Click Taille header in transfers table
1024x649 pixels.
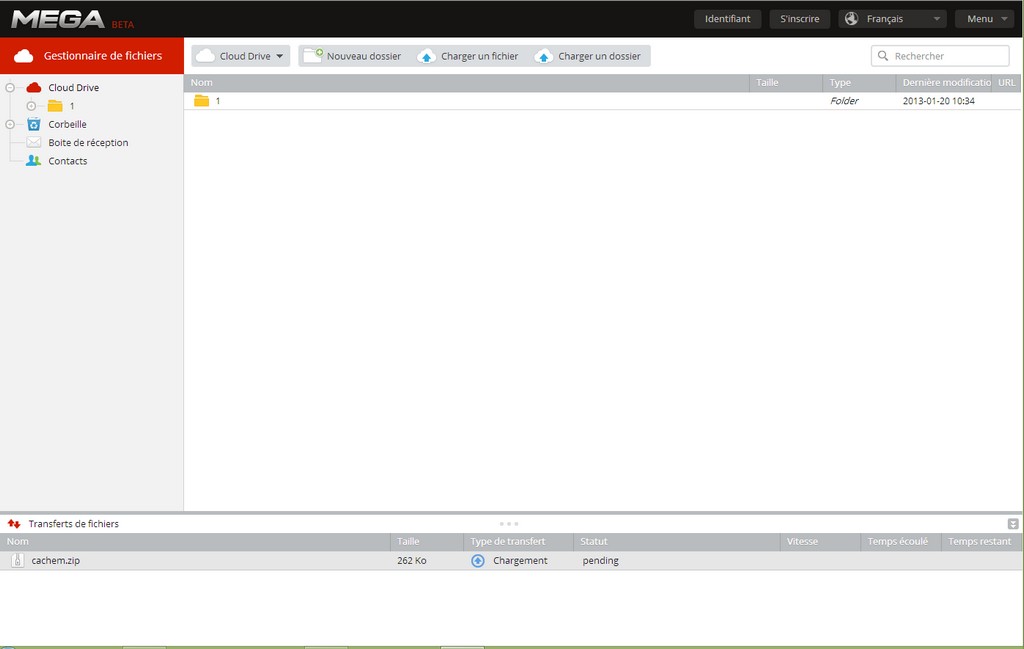[427, 541]
